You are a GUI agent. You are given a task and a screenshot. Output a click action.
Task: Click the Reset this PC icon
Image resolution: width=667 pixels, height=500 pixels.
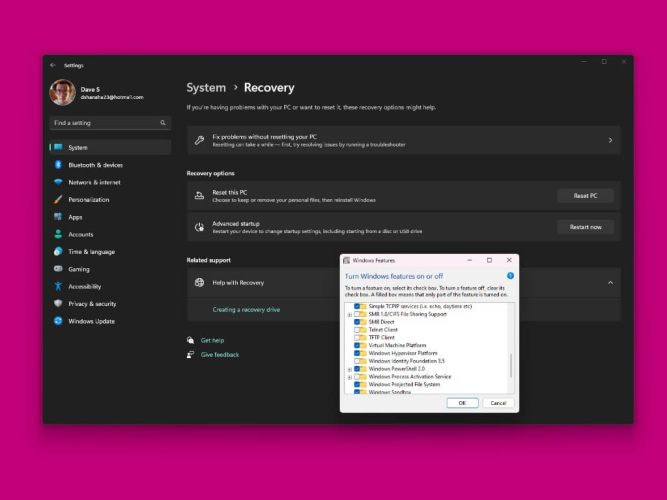[199, 196]
